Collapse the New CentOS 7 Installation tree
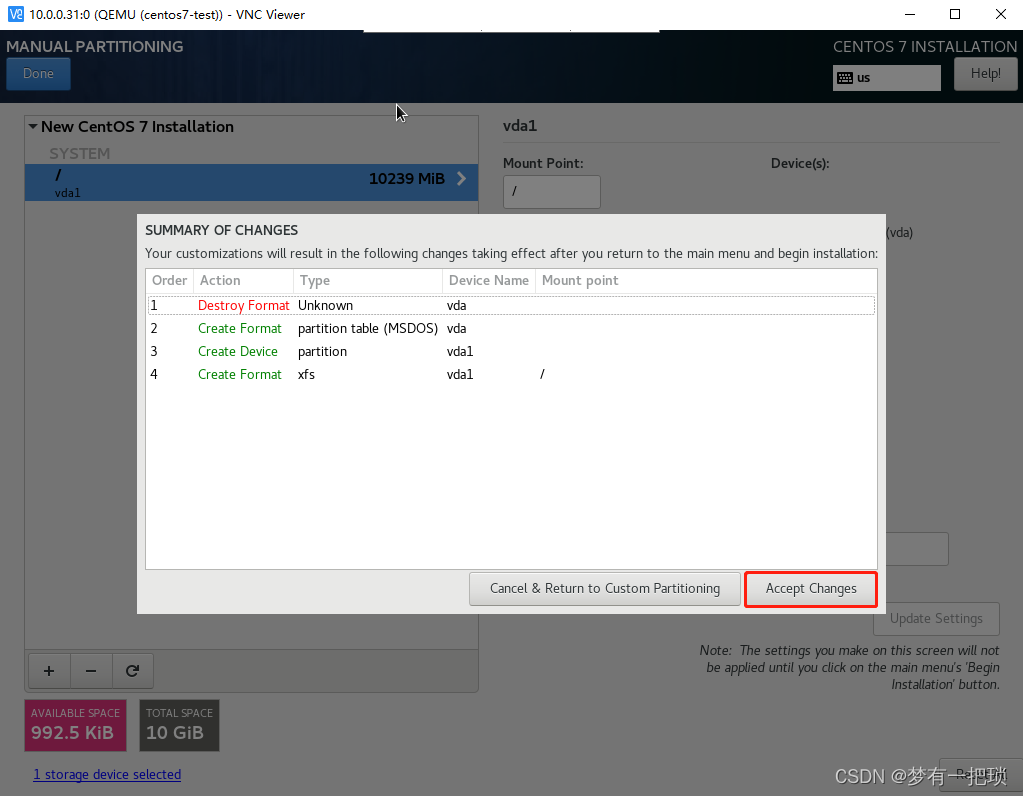The image size is (1023, 796). (x=33, y=127)
